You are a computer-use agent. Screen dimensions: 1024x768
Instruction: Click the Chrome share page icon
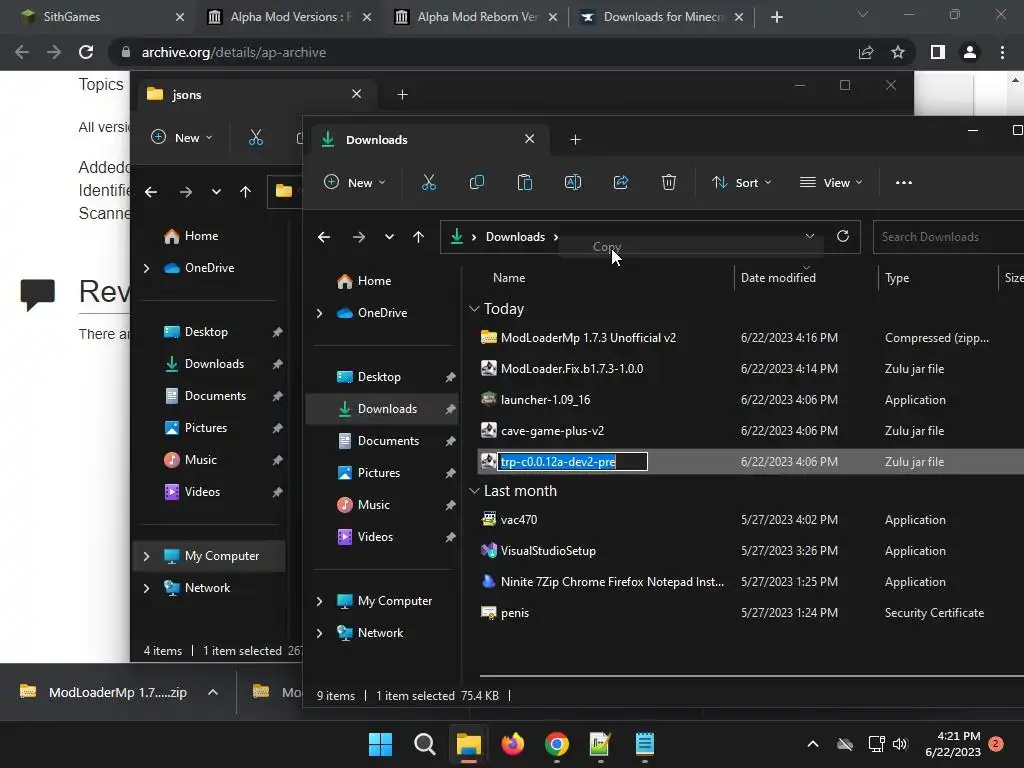866,52
